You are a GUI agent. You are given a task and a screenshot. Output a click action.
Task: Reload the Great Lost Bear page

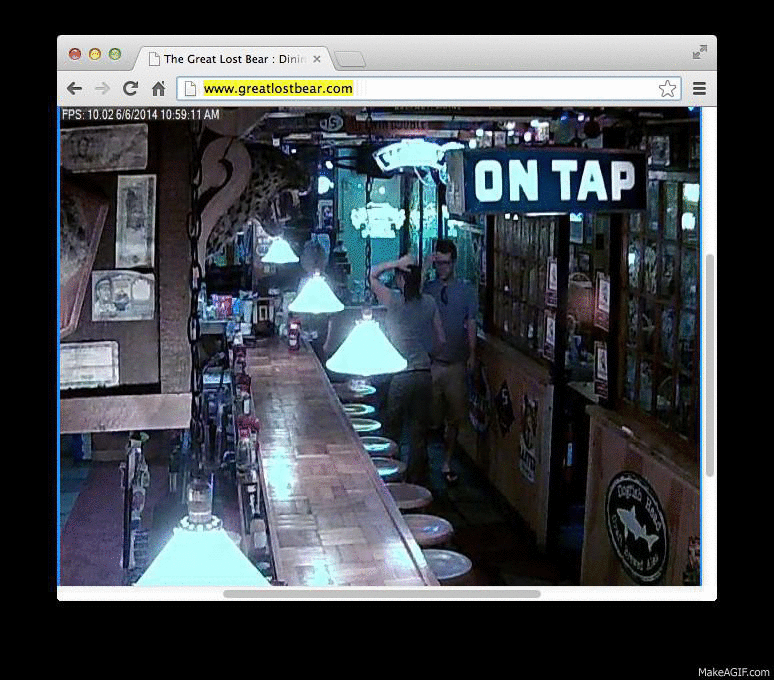[x=130, y=89]
